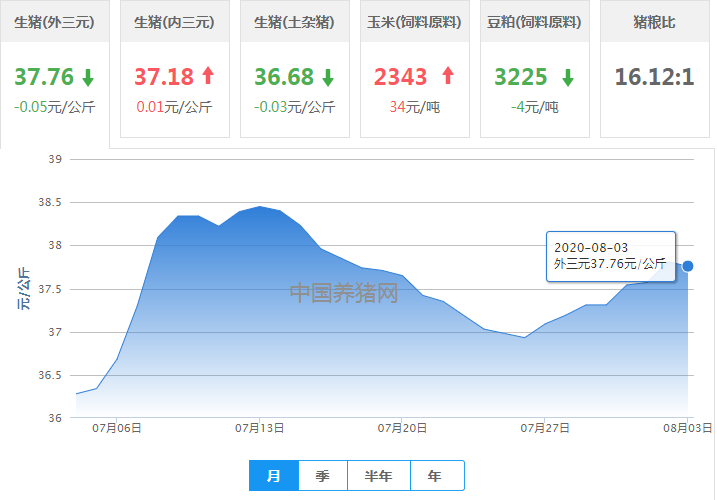Click the red up arrow beside 2343
The image size is (717, 500).
coord(447,76)
